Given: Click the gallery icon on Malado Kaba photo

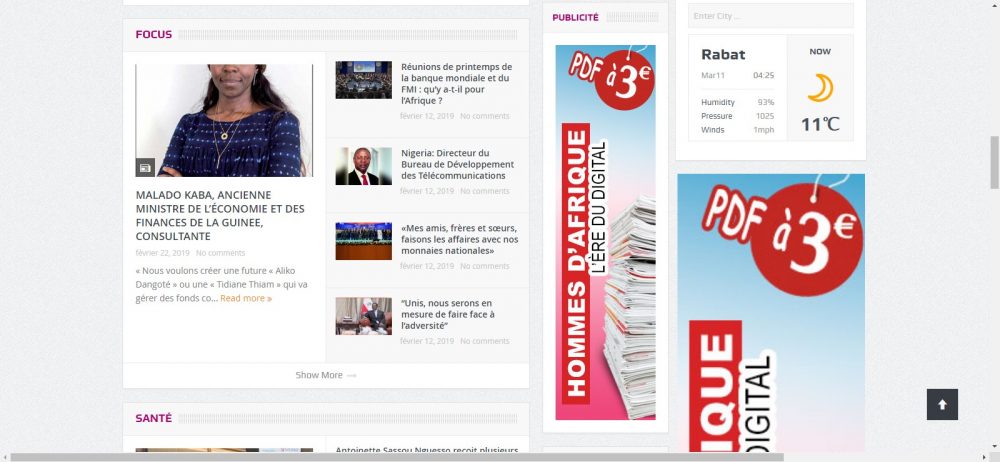Looking at the screenshot, I should pyautogui.click(x=145, y=167).
